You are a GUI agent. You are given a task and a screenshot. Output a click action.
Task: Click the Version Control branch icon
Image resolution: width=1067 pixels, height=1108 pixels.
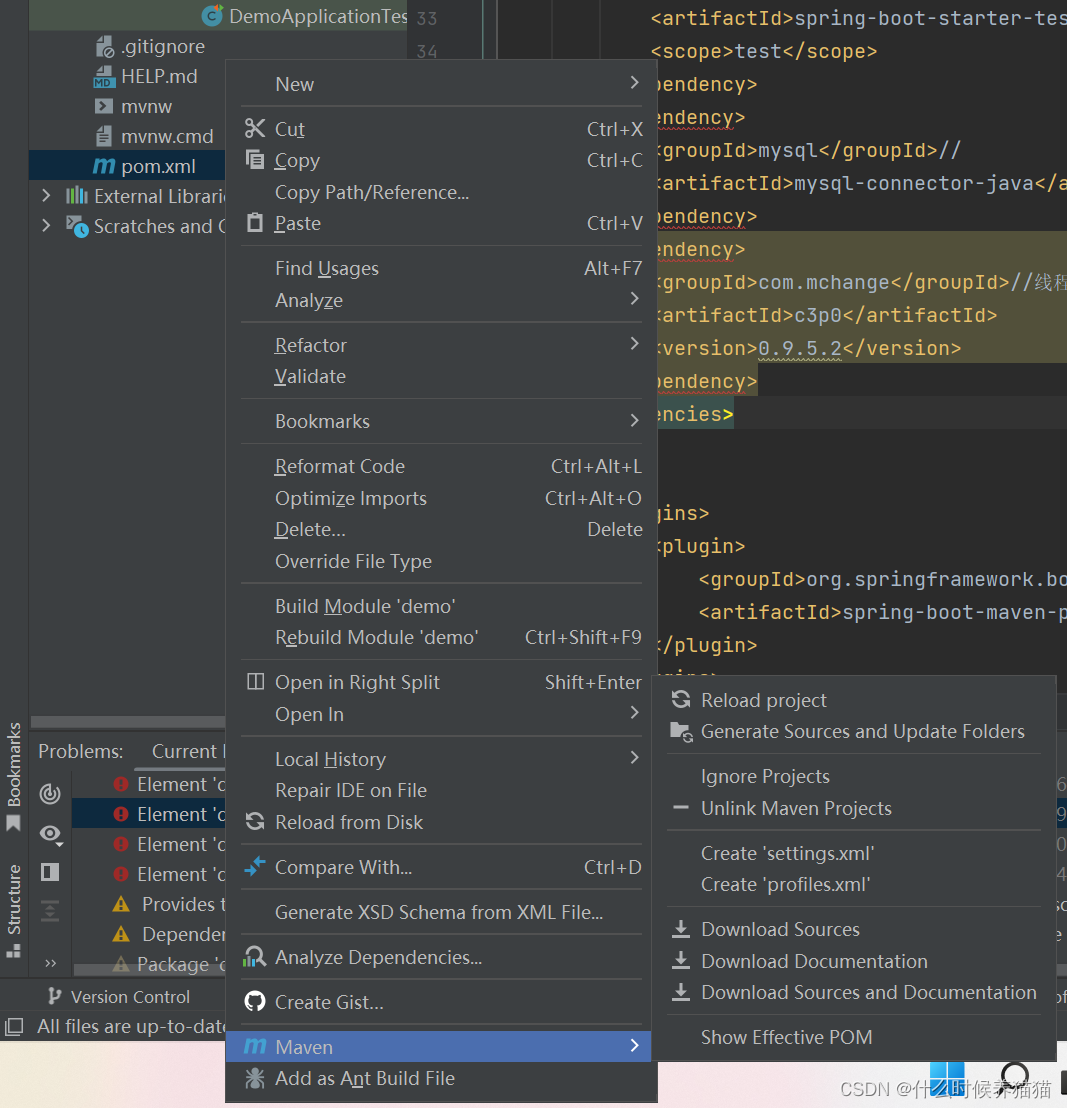pos(54,996)
